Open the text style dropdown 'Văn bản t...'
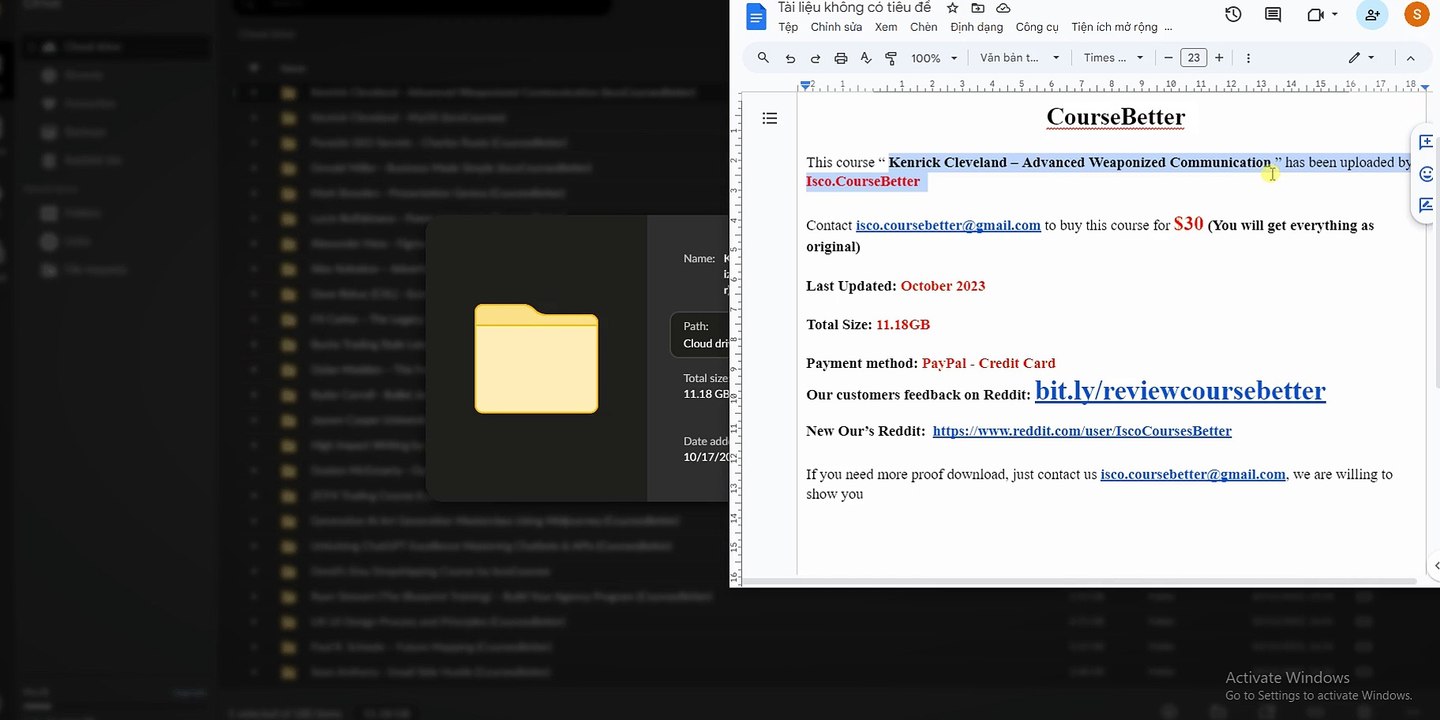This screenshot has height=720, width=1440. [x=1020, y=58]
